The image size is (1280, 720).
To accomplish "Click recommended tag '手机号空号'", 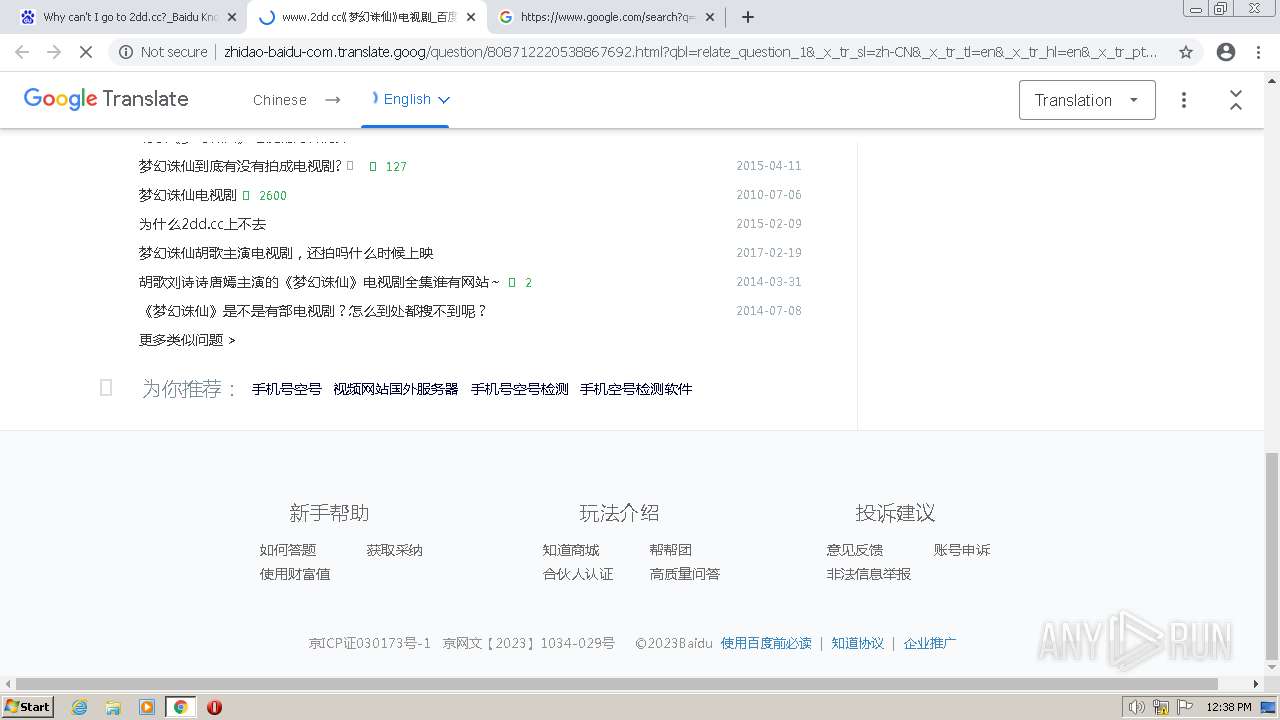I will tap(286, 389).
